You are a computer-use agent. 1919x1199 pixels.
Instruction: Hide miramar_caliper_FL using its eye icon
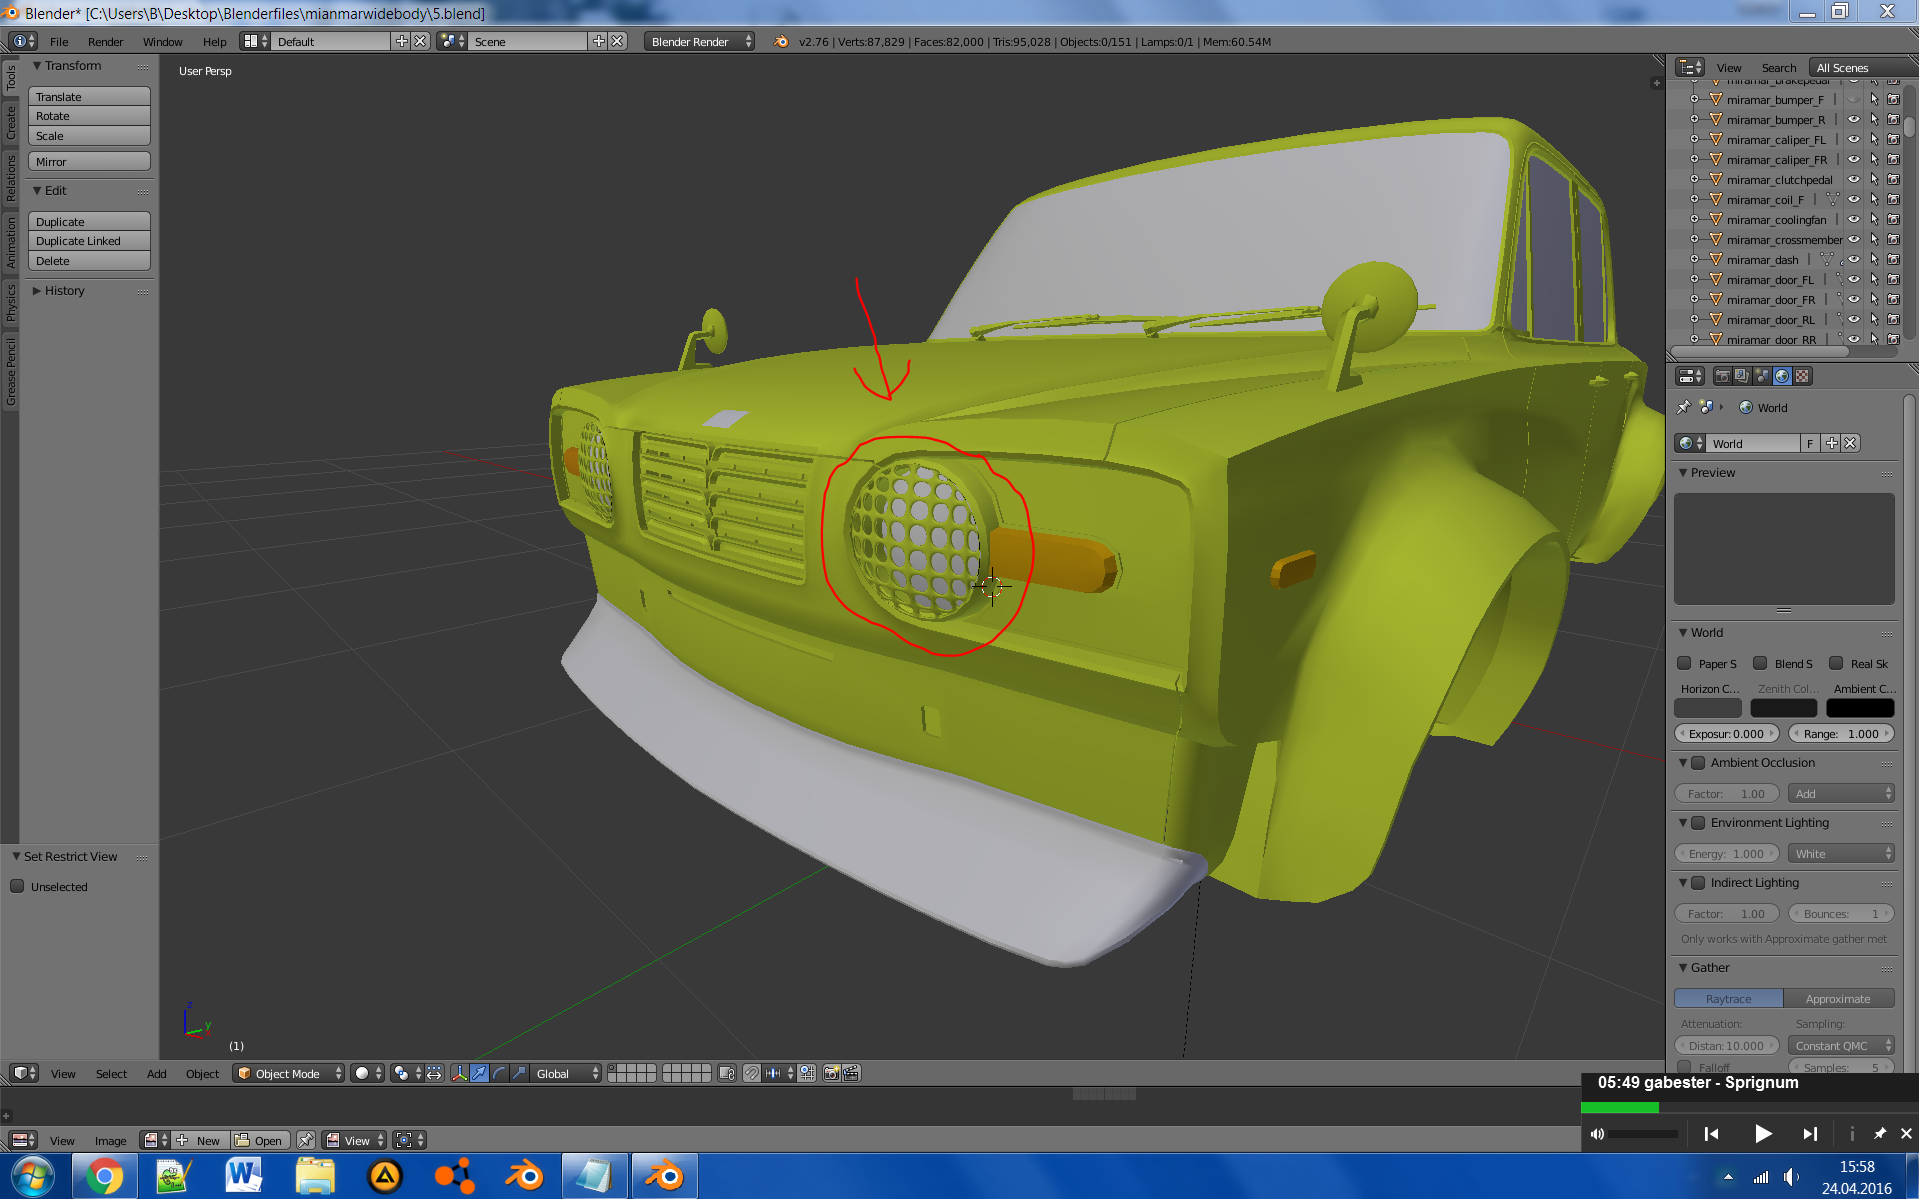1854,139
